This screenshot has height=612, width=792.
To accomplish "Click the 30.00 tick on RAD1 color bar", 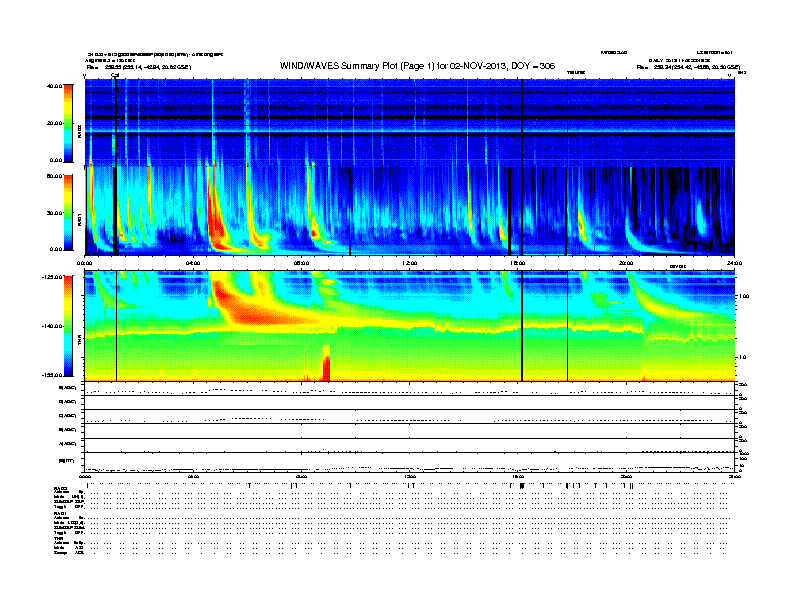I will 55,213.
